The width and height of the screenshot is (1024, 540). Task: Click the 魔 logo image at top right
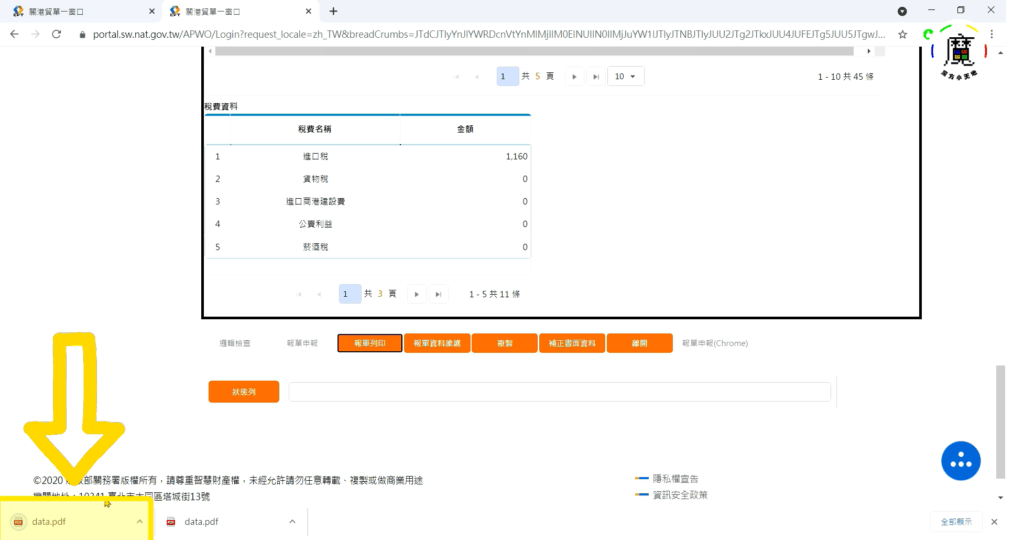click(x=959, y=52)
